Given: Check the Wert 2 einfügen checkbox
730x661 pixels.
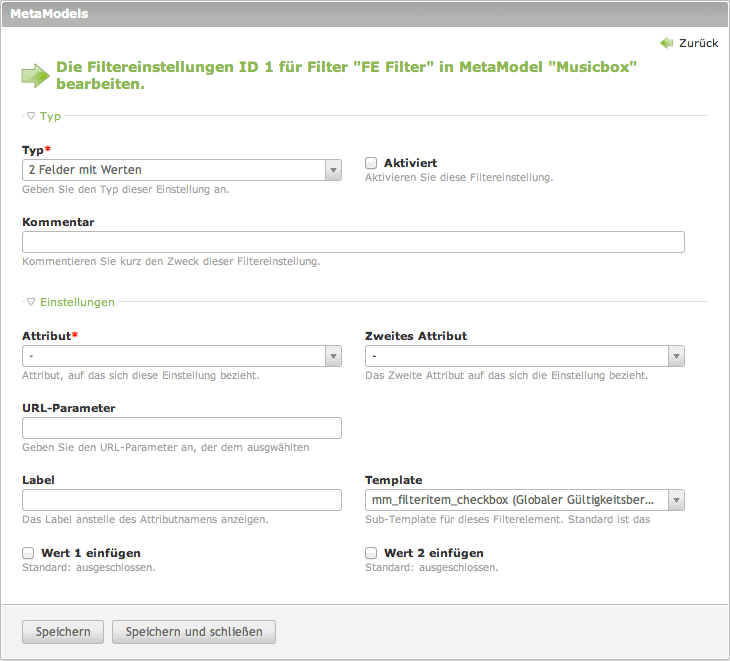Looking at the screenshot, I should 371,553.
